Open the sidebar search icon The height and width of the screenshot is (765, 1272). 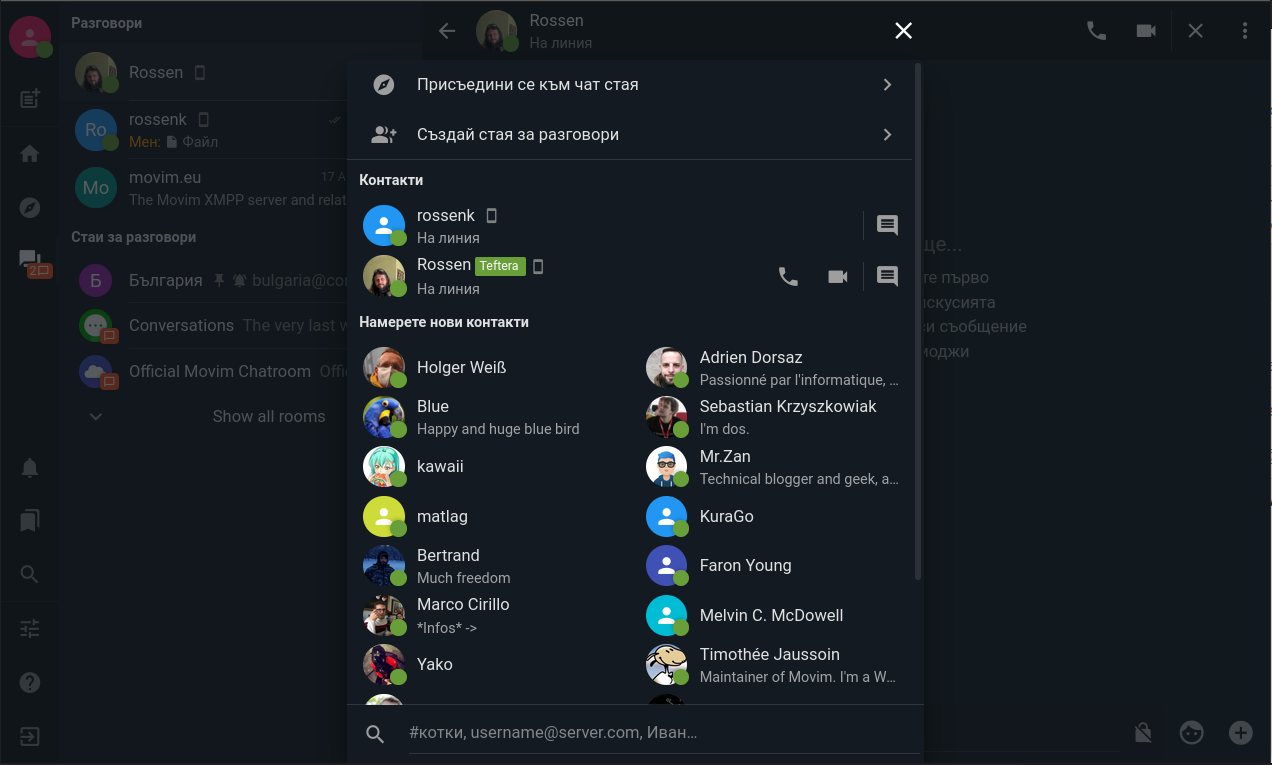(30, 574)
